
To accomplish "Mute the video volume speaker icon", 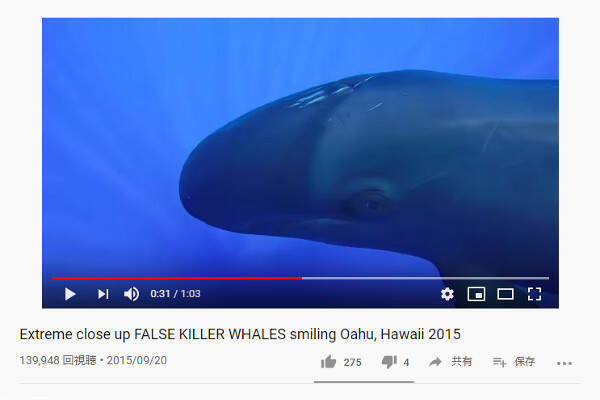I will pos(131,294).
